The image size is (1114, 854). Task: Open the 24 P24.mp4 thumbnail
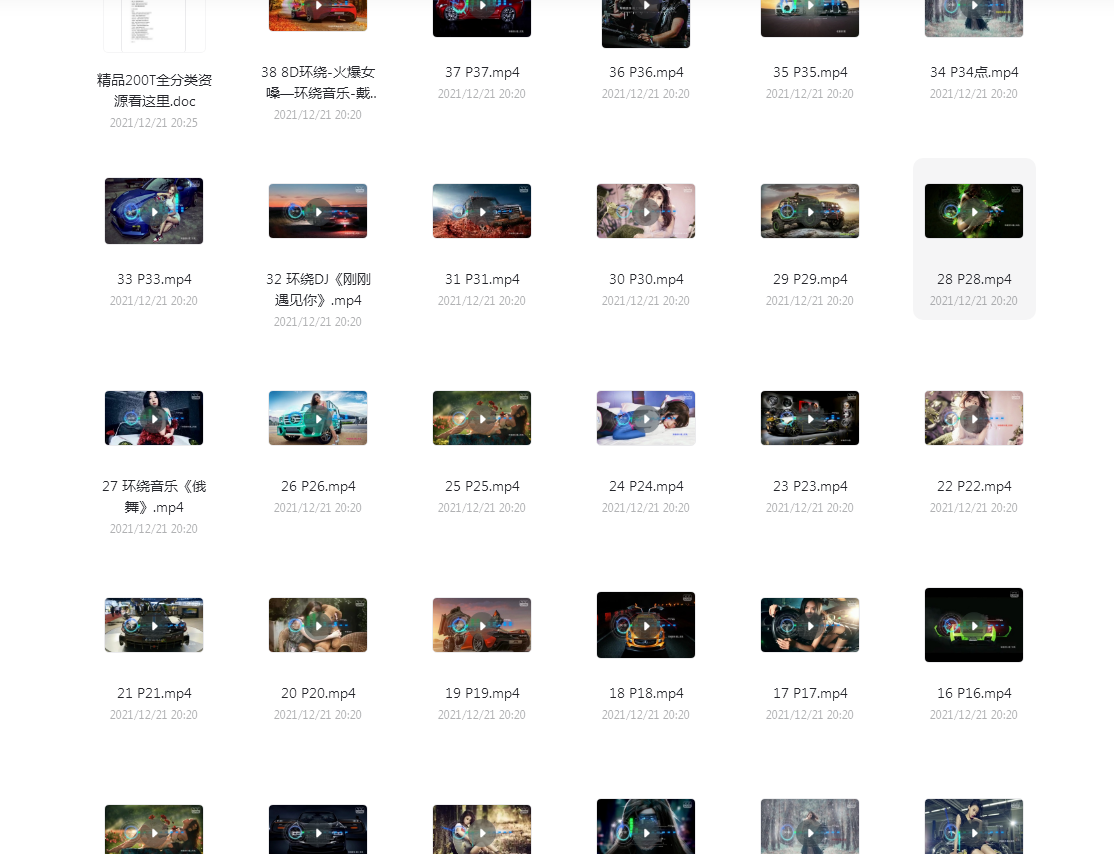coord(646,418)
